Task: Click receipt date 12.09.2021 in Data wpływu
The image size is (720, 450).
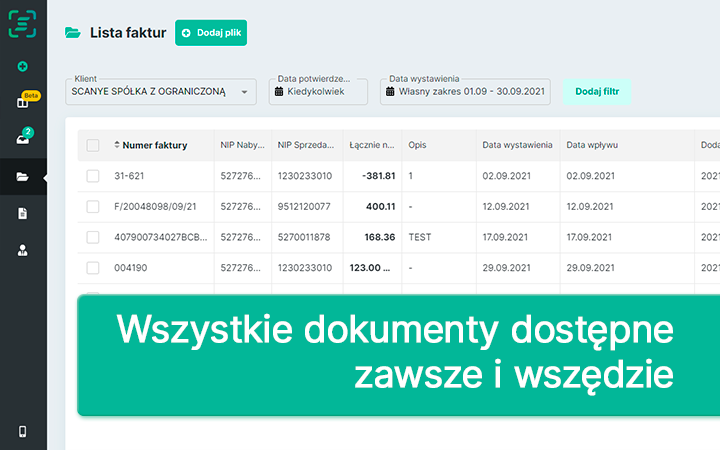Action: 590,207
